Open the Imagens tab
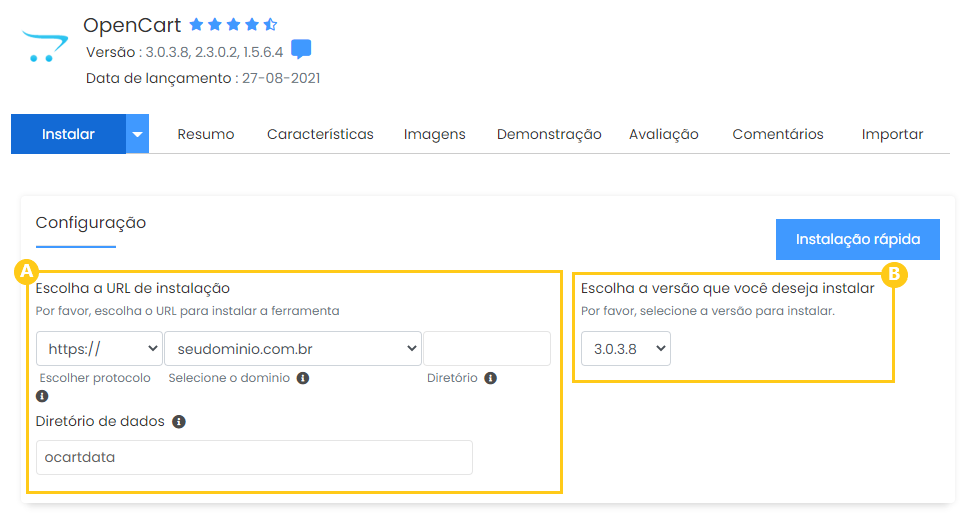The image size is (972, 525). point(435,135)
